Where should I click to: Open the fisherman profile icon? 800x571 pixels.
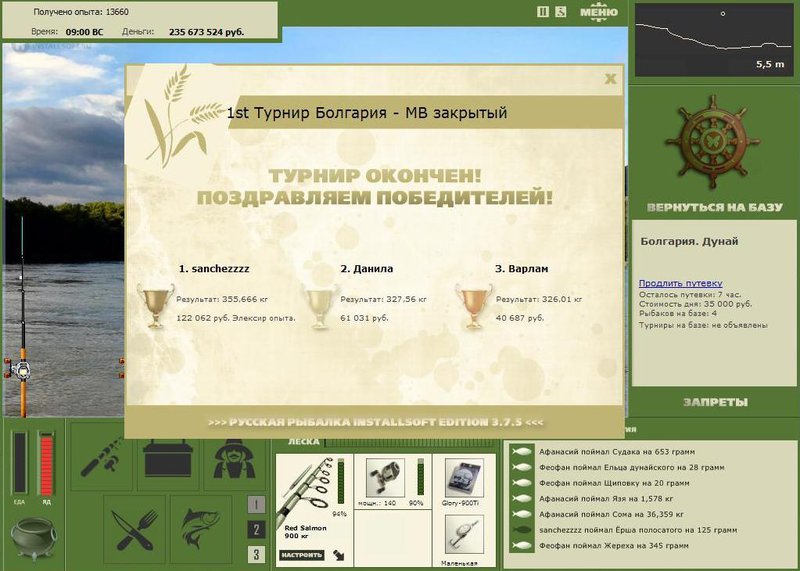coord(234,458)
